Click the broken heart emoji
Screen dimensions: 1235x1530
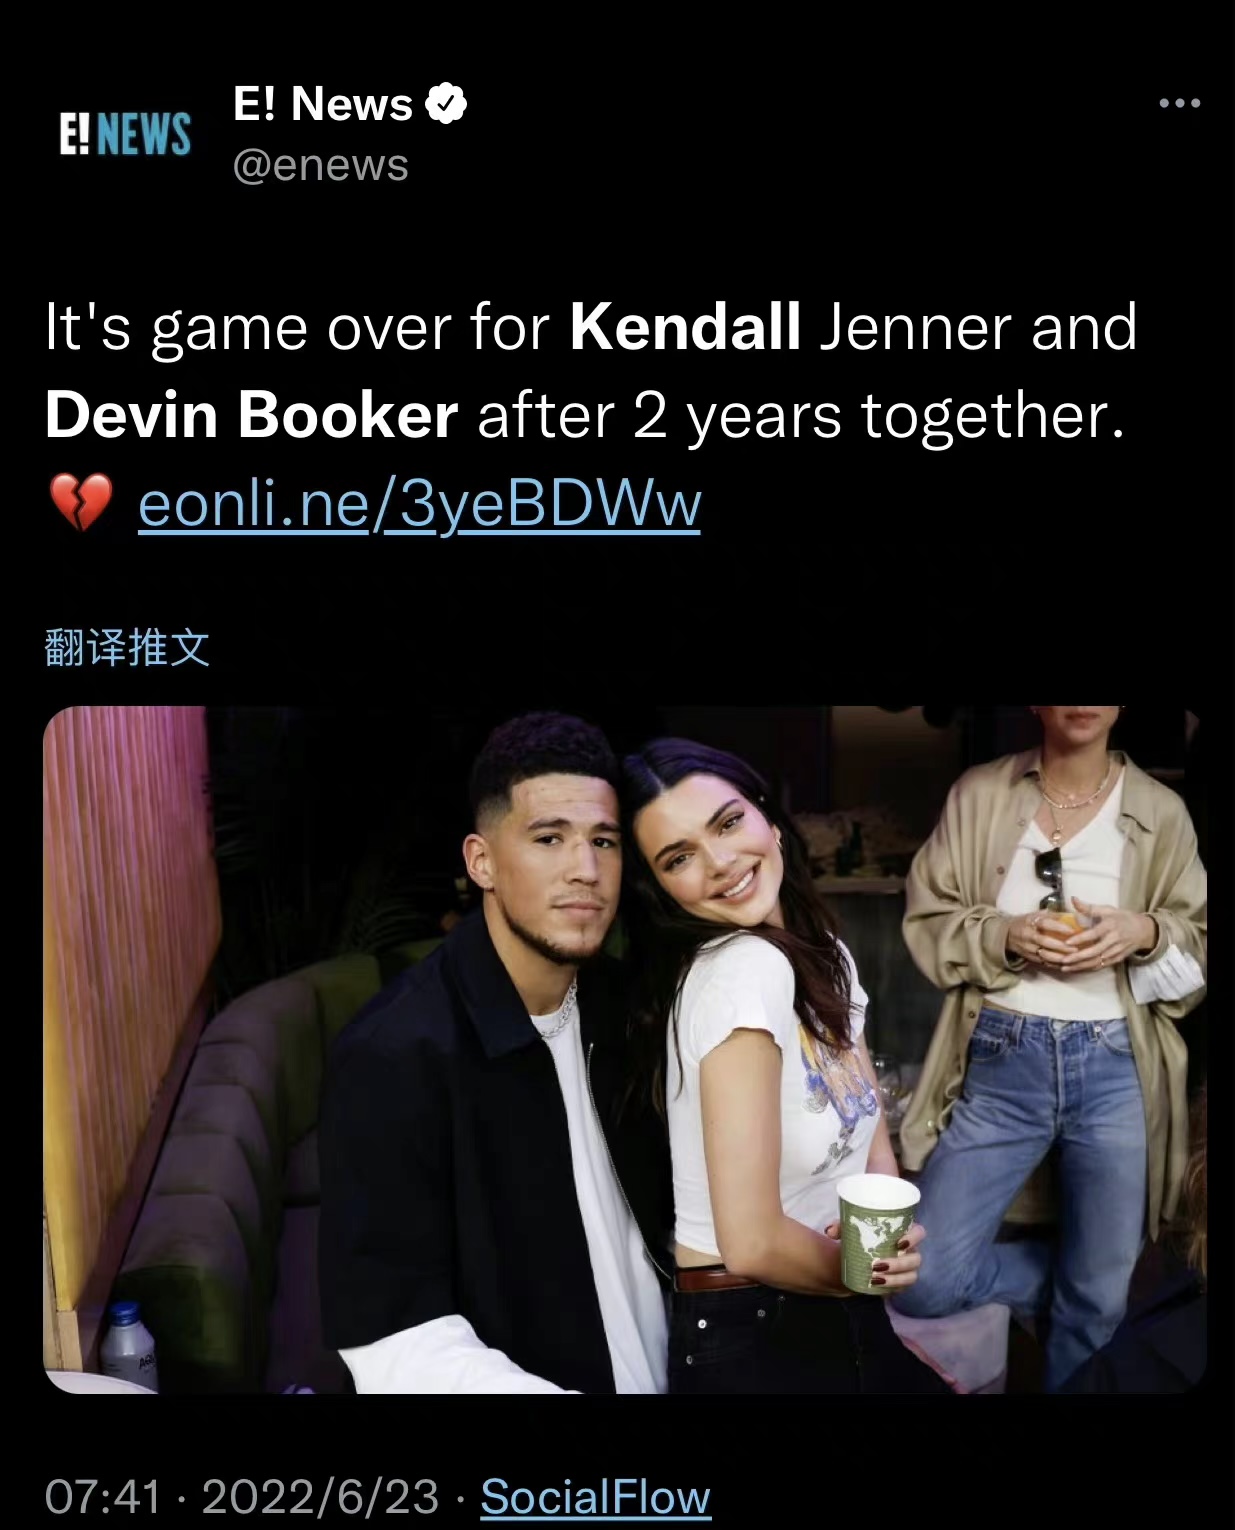coord(80,503)
